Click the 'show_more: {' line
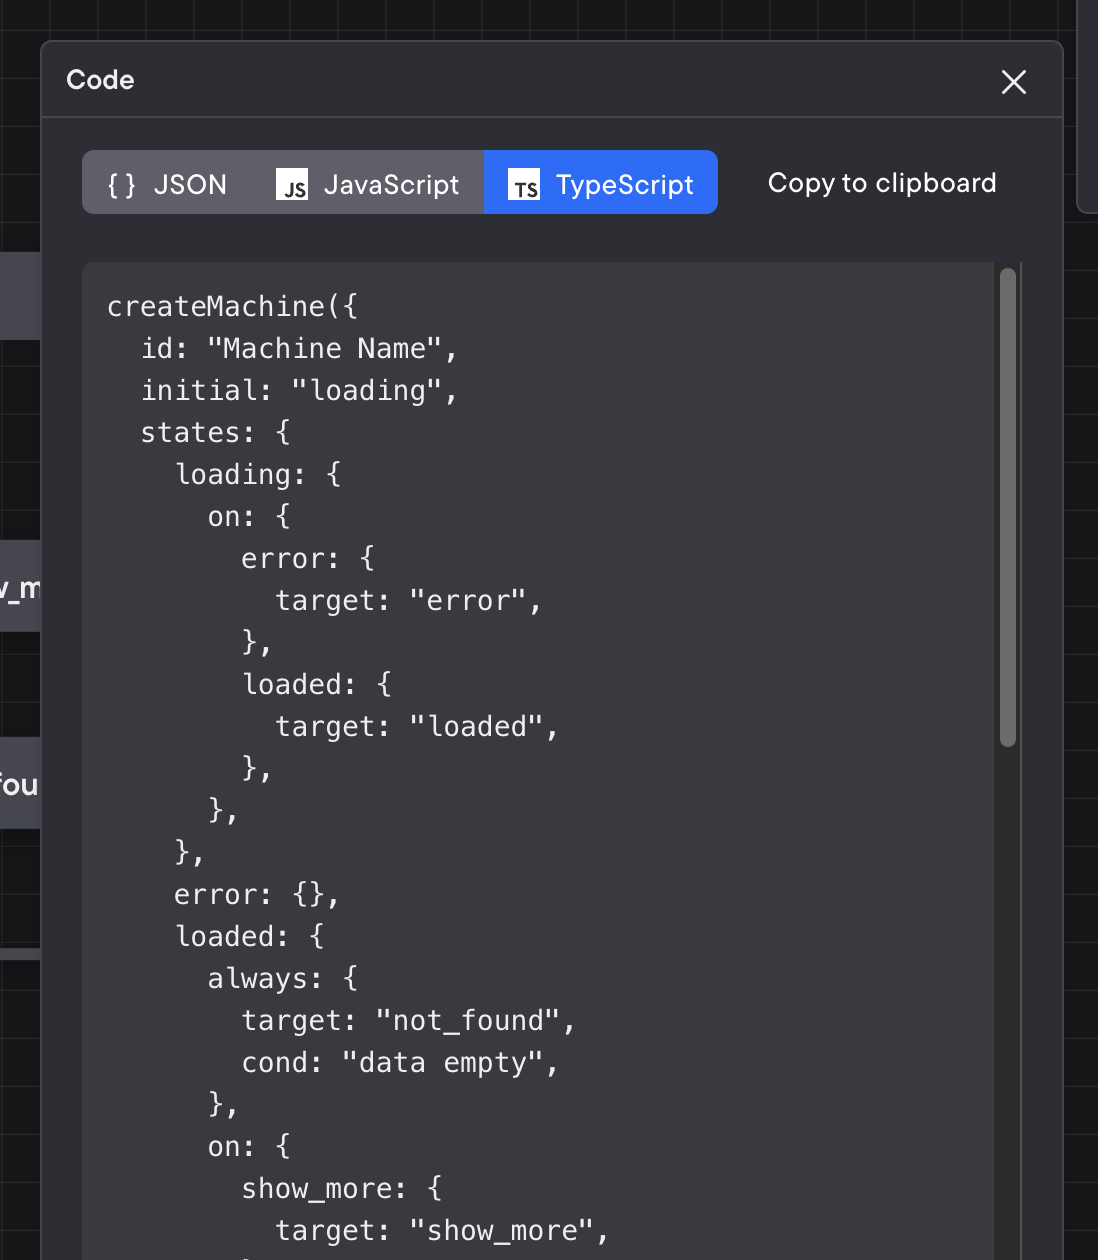The width and height of the screenshot is (1098, 1260). point(341,1188)
